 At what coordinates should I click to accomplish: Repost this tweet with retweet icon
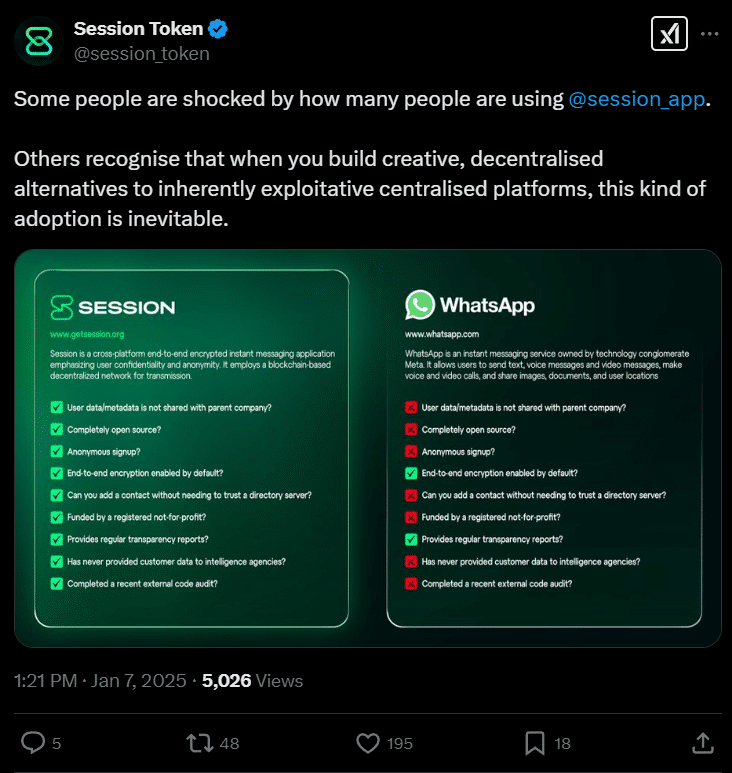(200, 742)
